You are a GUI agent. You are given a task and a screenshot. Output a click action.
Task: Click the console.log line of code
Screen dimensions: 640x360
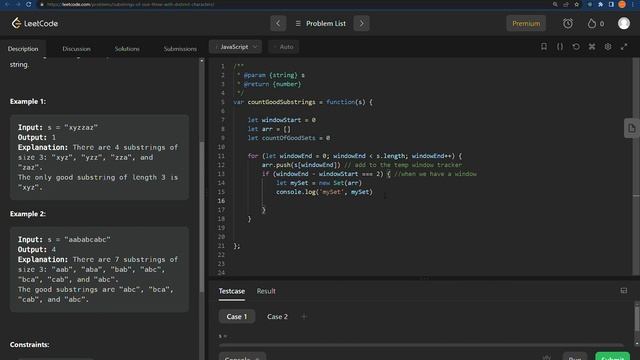coord(324,192)
